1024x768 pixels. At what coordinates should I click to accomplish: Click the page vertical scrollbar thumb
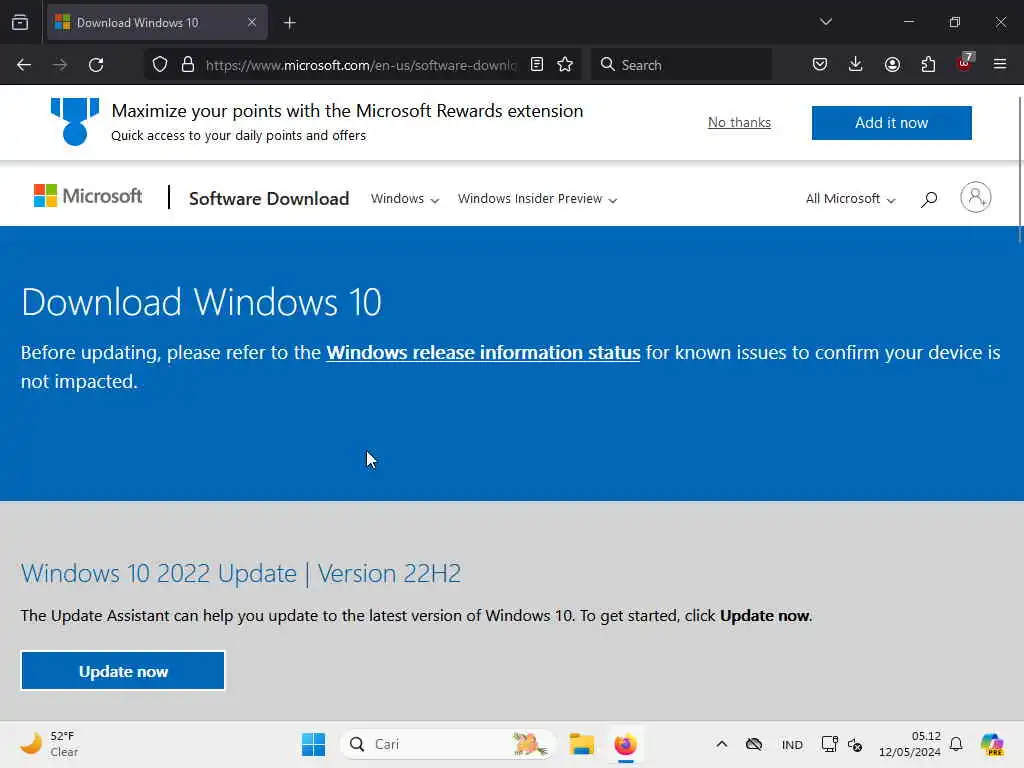pos(1020,170)
